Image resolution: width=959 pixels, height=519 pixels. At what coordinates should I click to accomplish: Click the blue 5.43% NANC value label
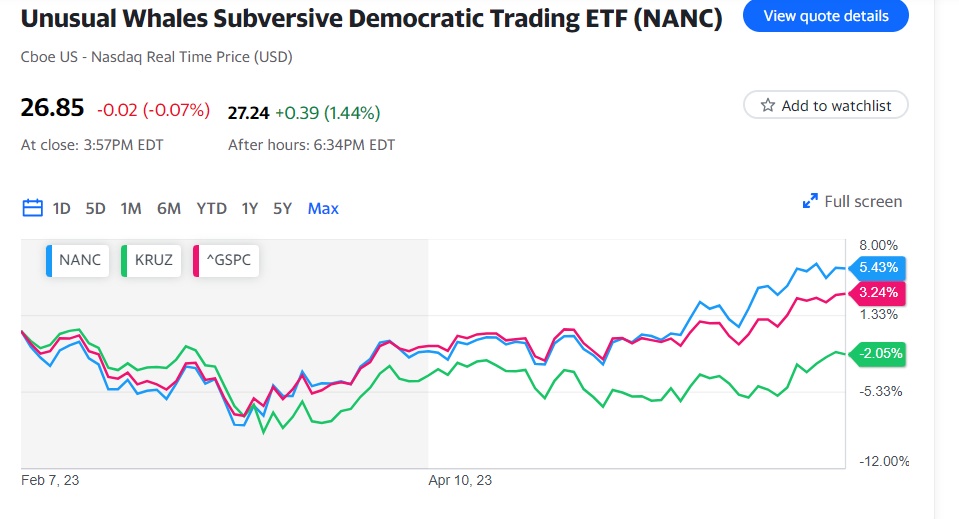click(877, 268)
